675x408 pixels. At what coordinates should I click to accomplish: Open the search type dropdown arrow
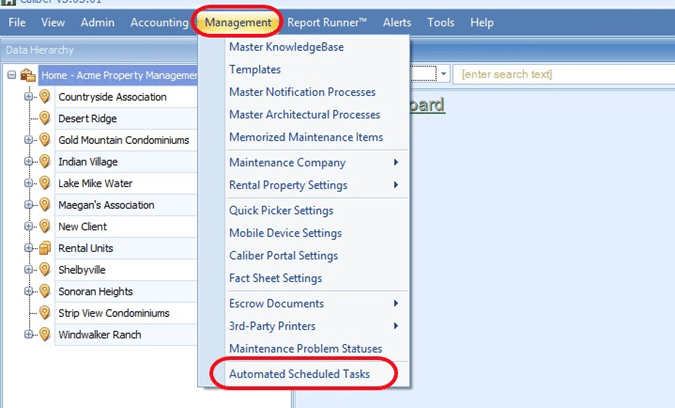[443, 74]
